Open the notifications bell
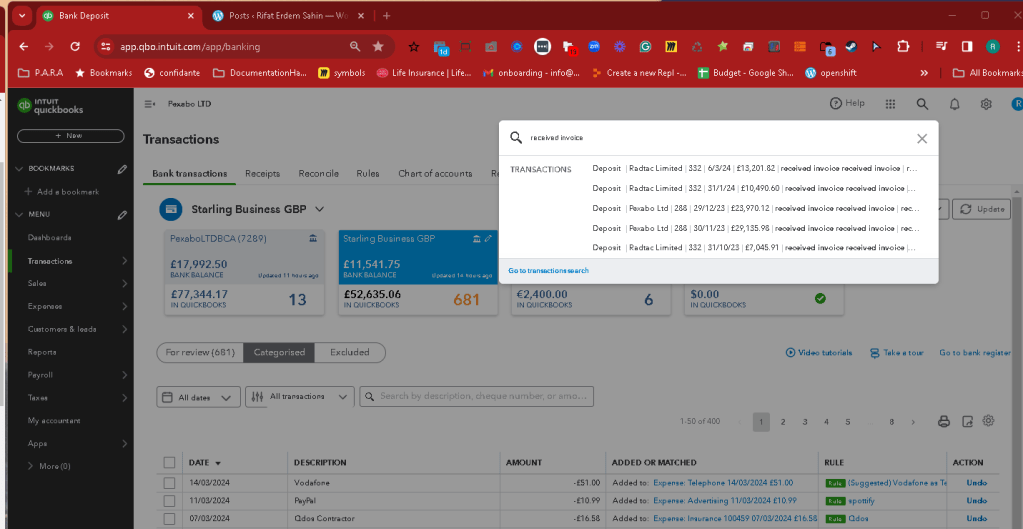The width and height of the screenshot is (1023, 529). (x=954, y=104)
